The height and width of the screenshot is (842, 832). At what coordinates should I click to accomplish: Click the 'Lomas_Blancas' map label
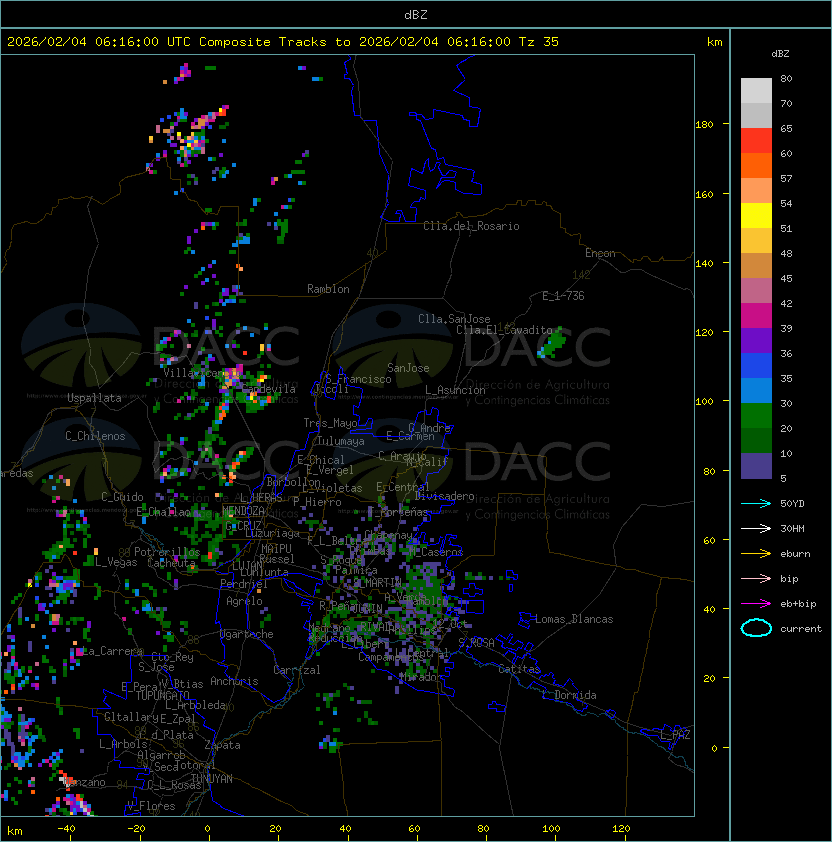click(x=574, y=619)
